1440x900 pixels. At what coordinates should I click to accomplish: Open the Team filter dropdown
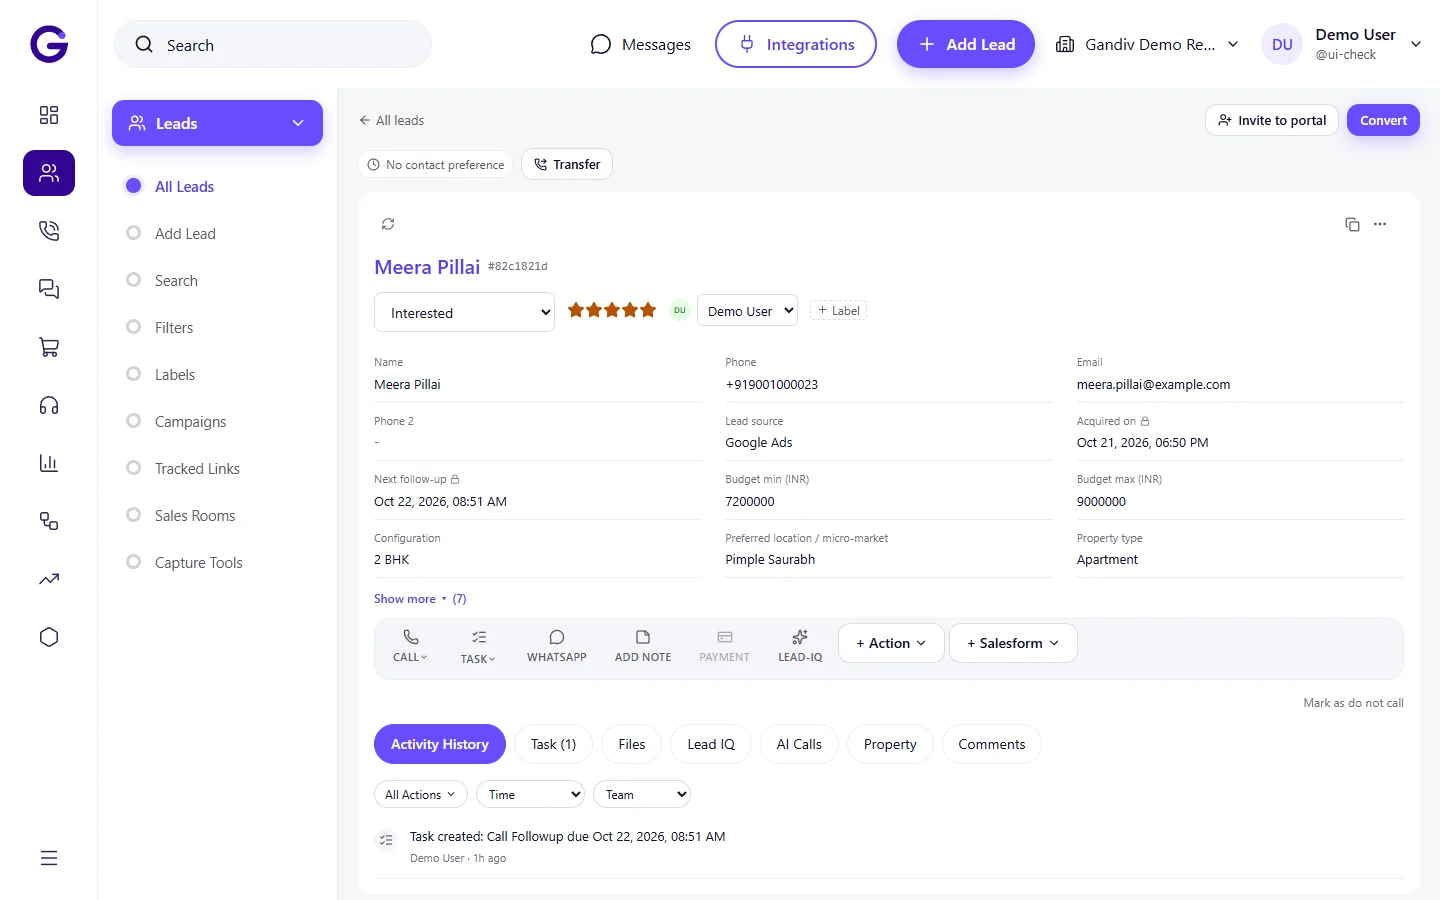click(642, 794)
